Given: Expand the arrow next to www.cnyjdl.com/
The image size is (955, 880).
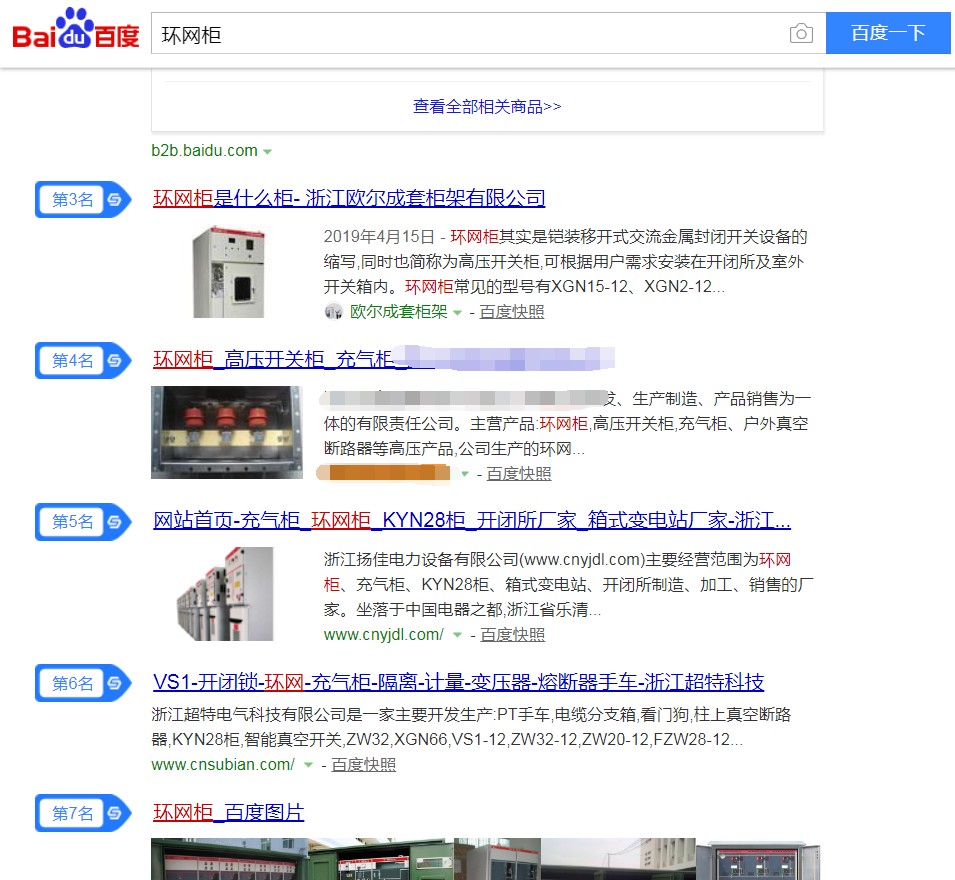Looking at the screenshot, I should pos(457,636).
